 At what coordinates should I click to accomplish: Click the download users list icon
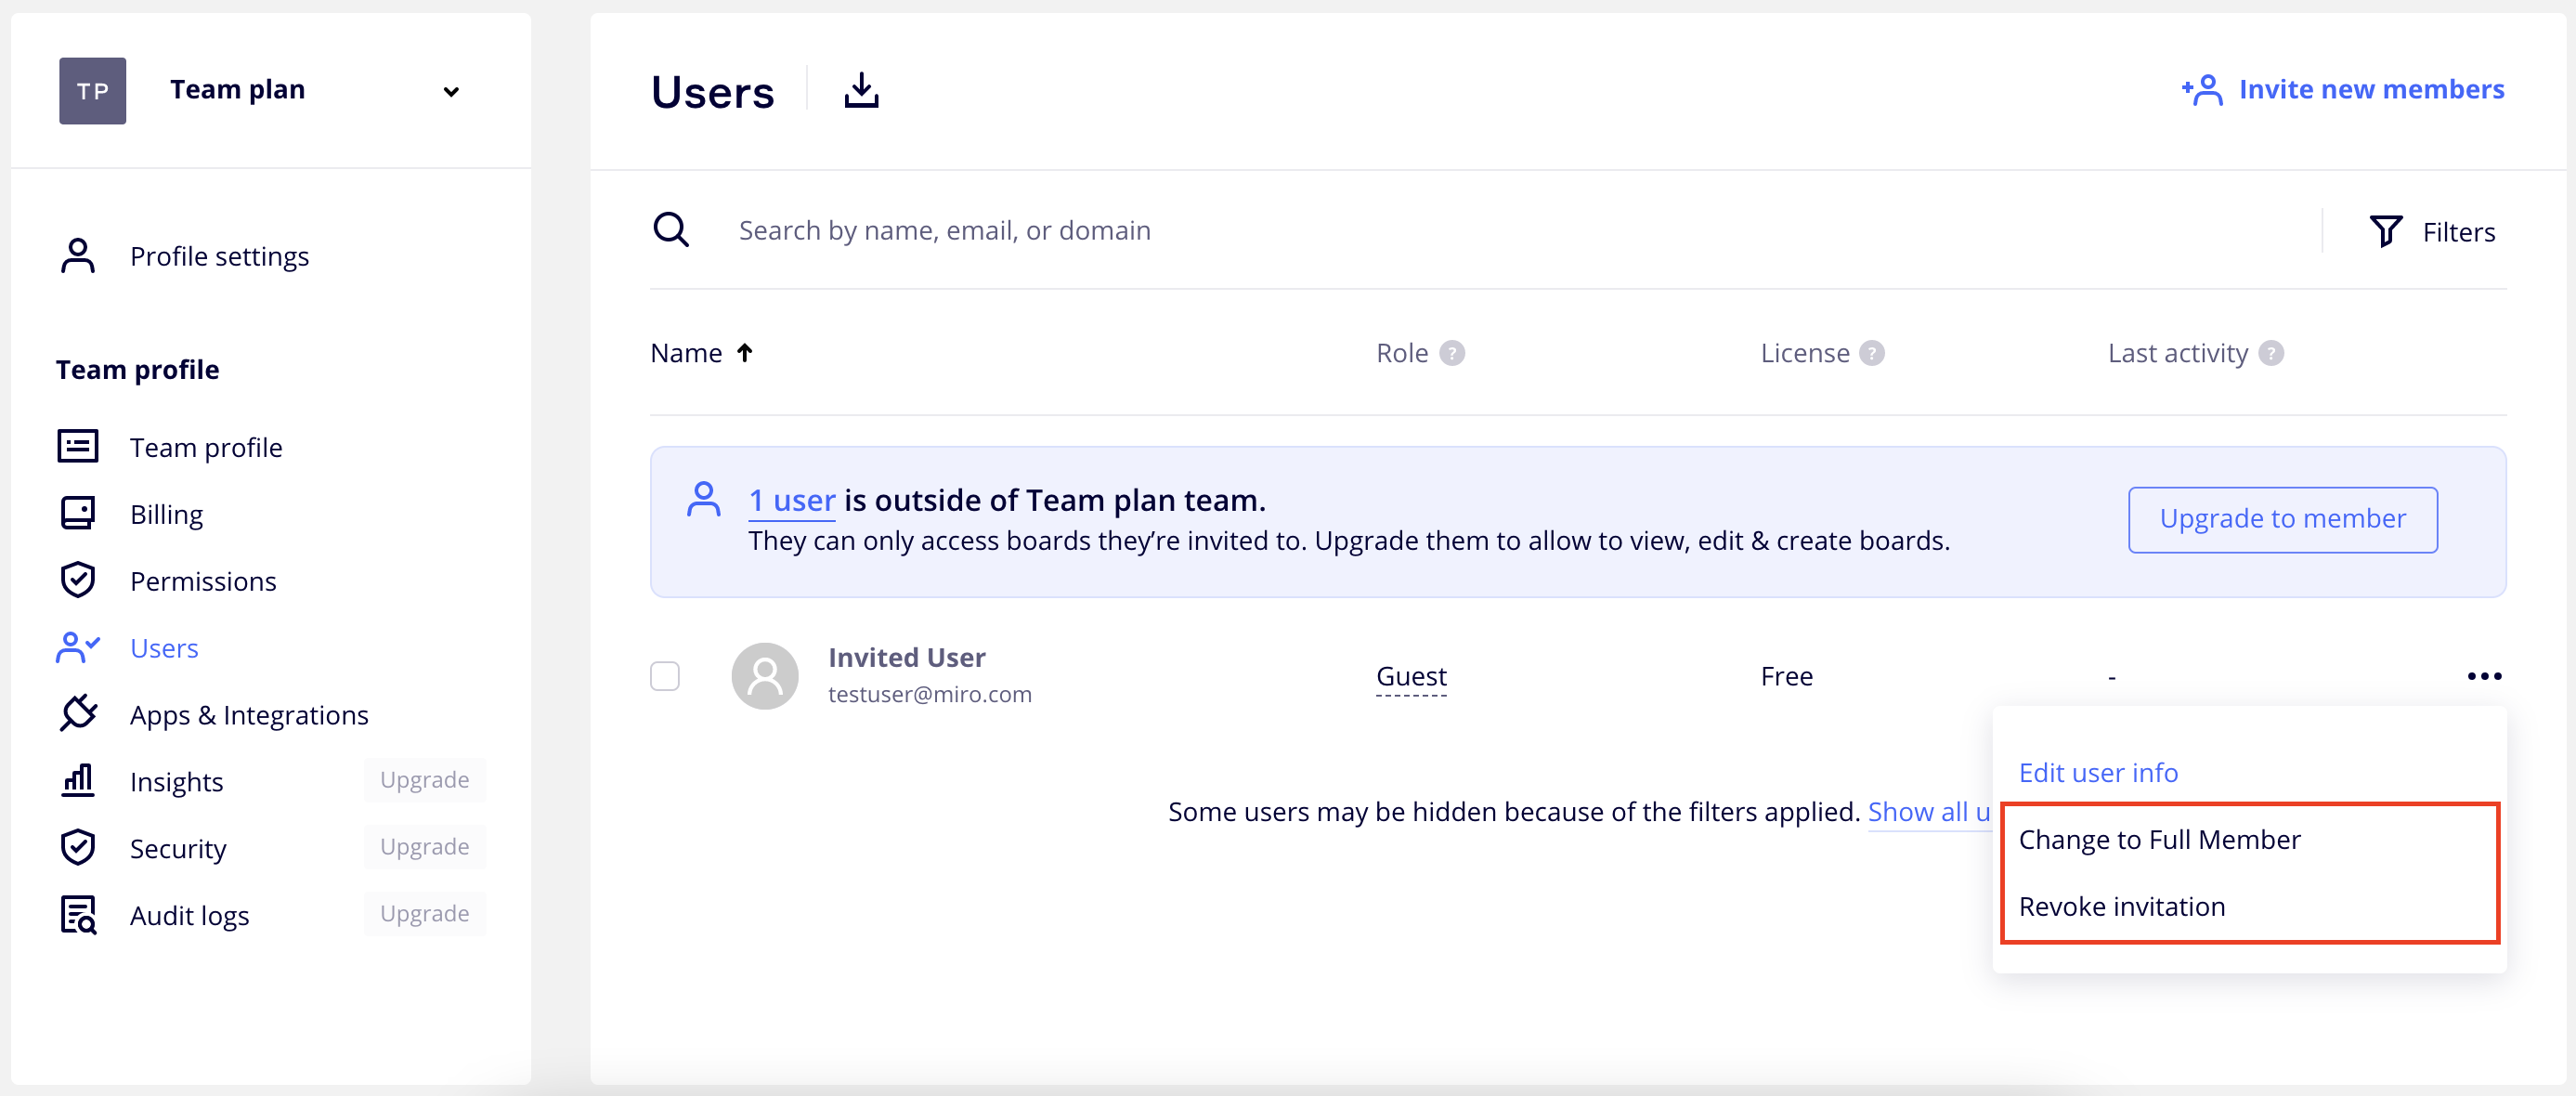pyautogui.click(x=860, y=91)
